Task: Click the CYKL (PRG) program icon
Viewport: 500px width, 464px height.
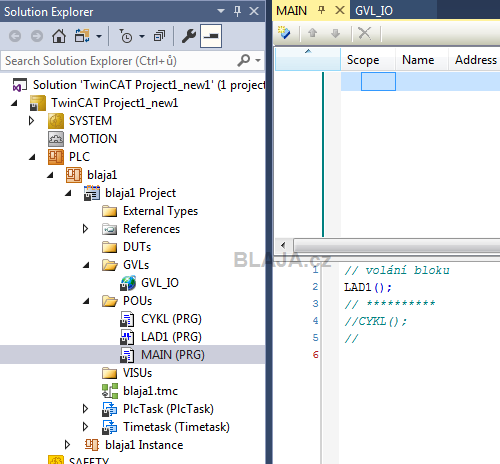Action: [x=127, y=319]
